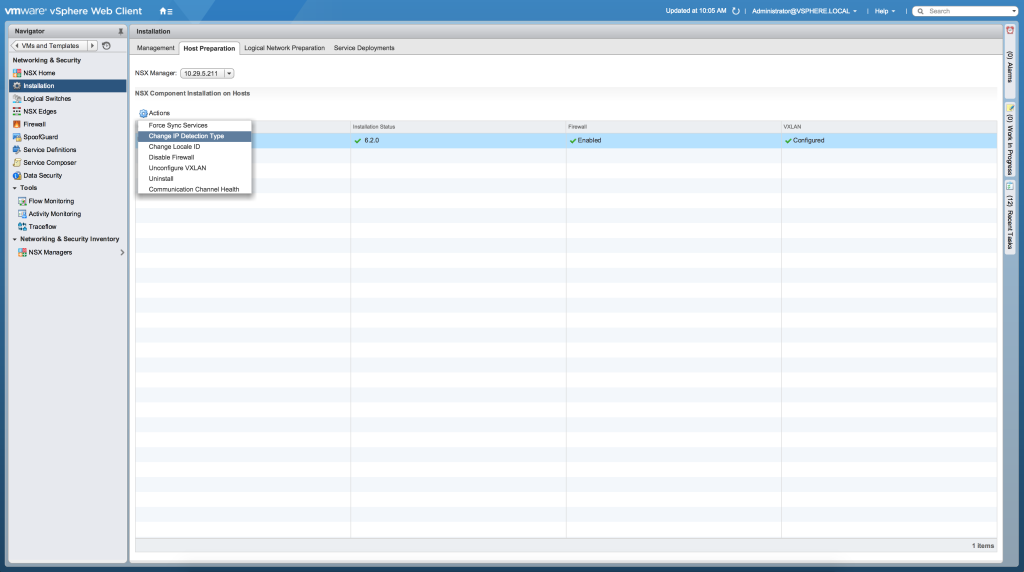Click the 6.2.0 installation status cell
This screenshot has width=1024, height=572.
[458, 140]
